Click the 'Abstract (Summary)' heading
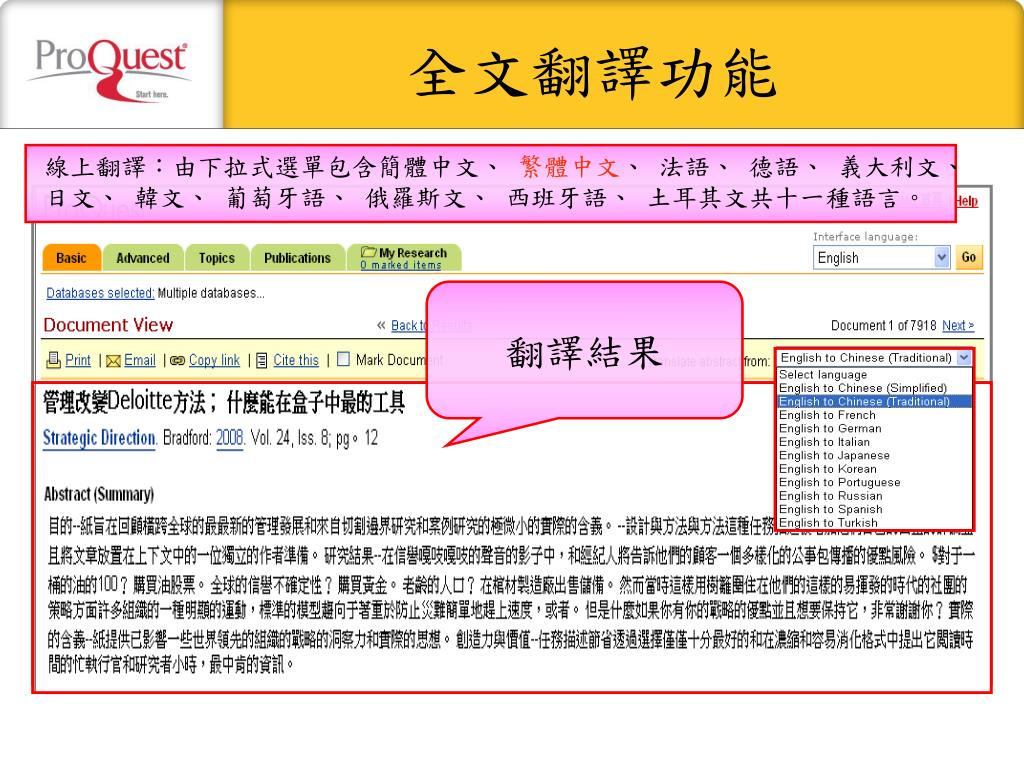The width and height of the screenshot is (1024, 768). tap(99, 494)
